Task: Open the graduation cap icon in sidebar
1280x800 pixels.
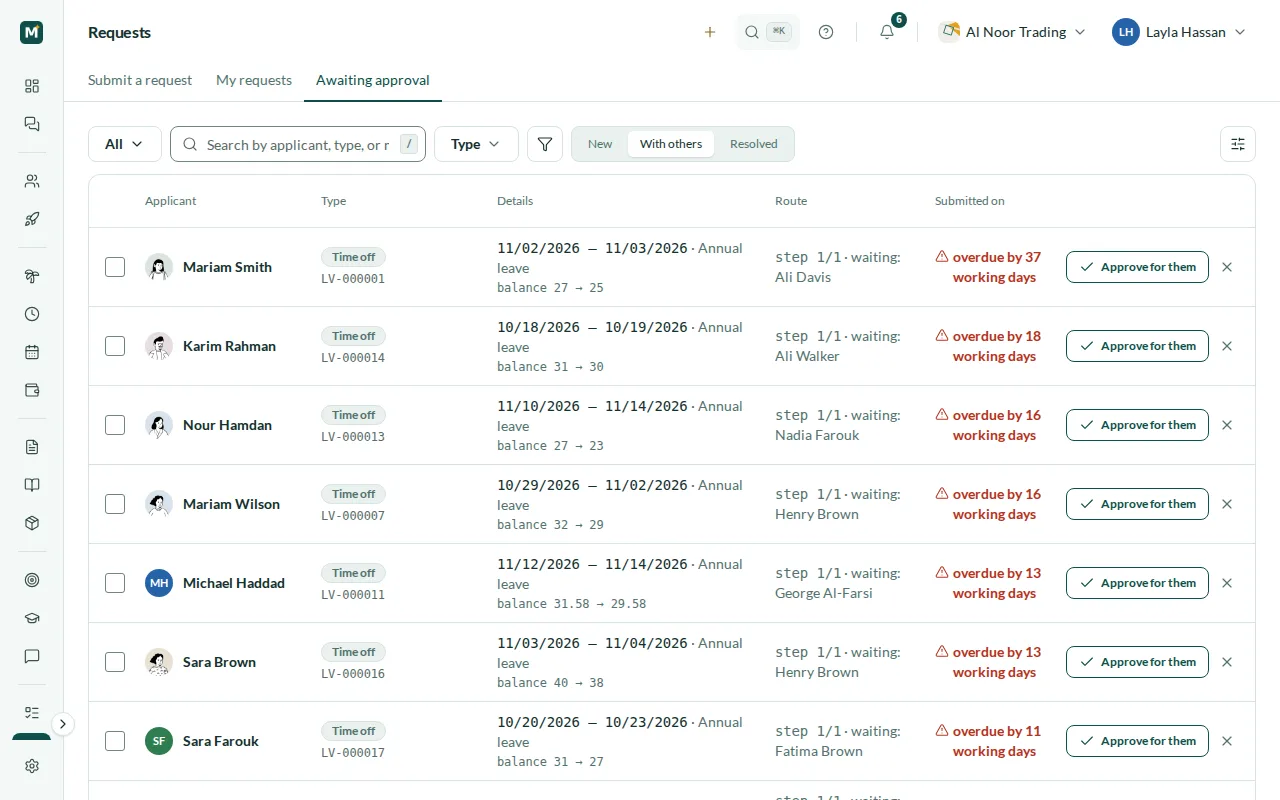Action: (32, 618)
